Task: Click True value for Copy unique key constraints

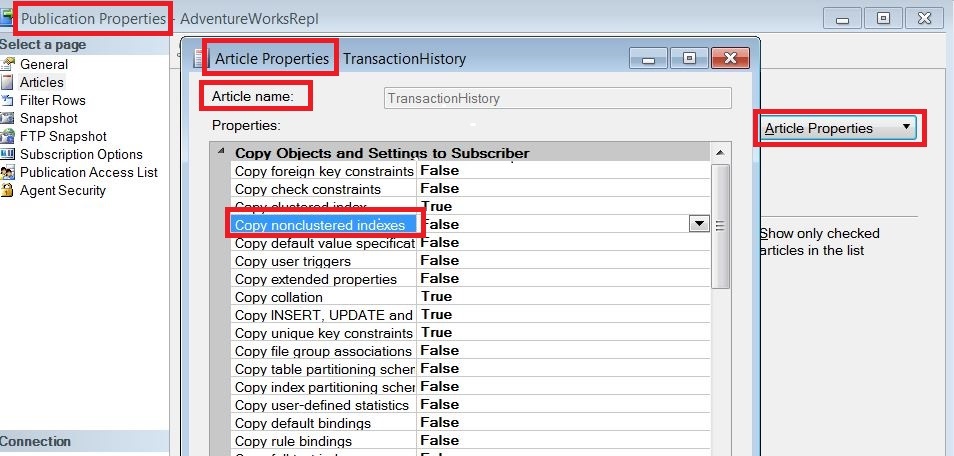Action: 436,332
